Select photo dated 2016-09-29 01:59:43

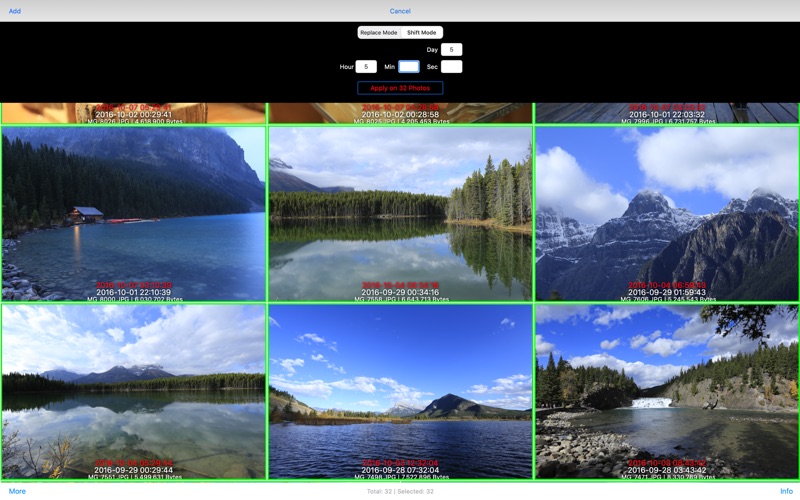coord(667,214)
